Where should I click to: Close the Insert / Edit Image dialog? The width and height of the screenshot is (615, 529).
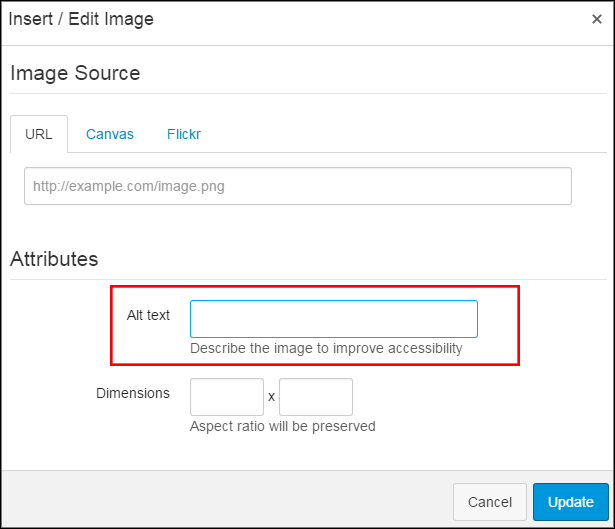597,19
